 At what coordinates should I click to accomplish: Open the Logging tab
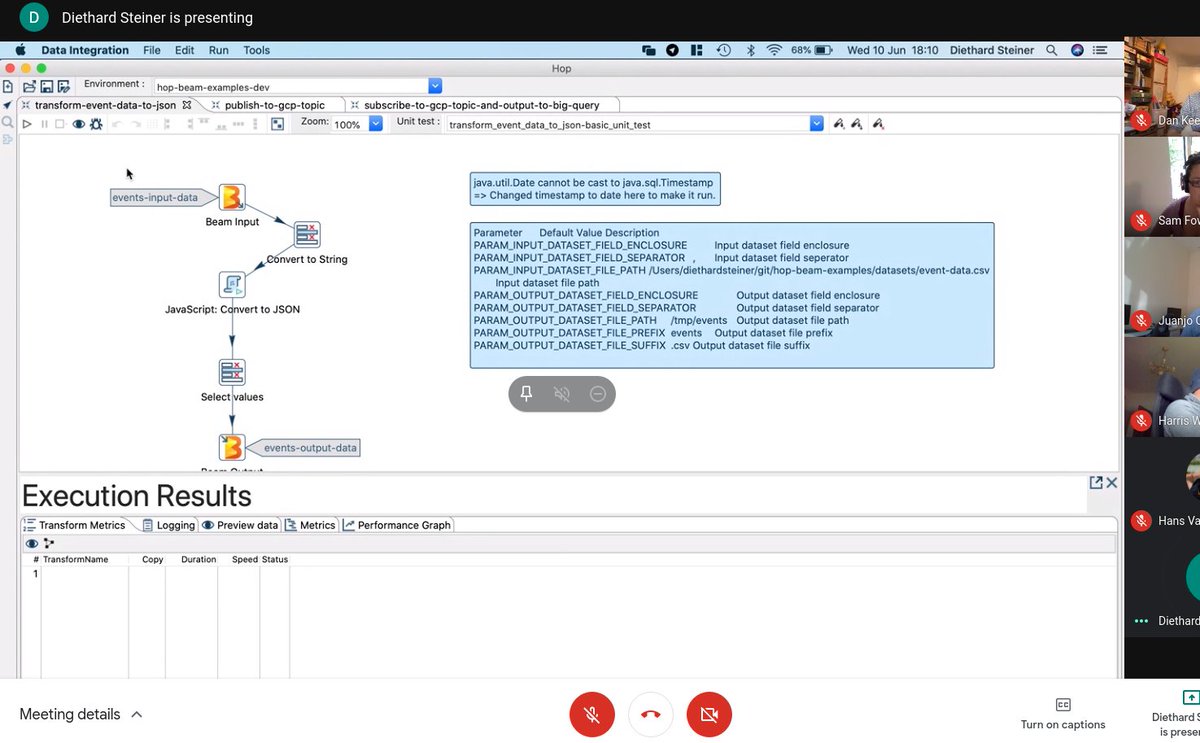click(168, 525)
